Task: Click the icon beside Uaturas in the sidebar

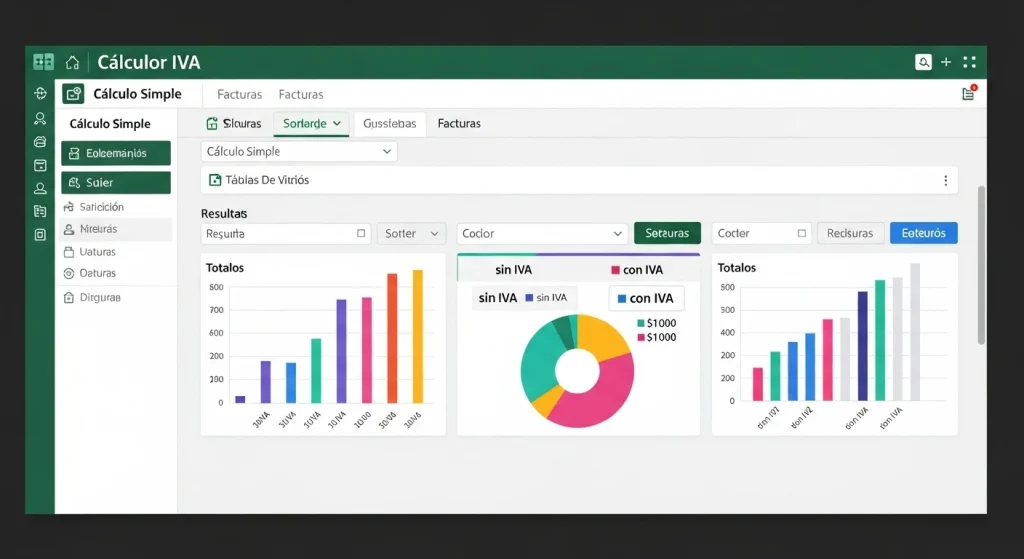Action: coord(69,252)
